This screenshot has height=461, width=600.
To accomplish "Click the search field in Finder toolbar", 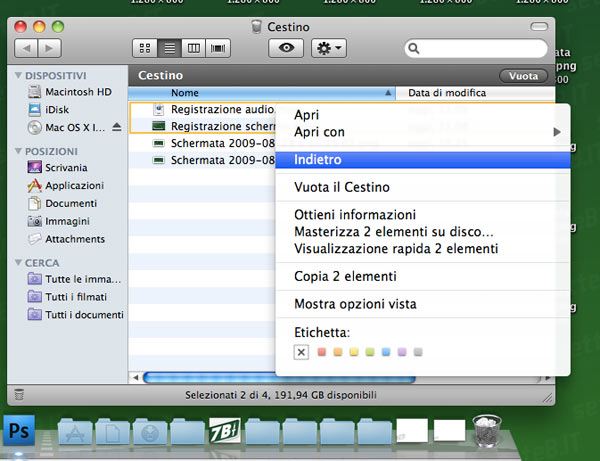I will click(x=476, y=49).
